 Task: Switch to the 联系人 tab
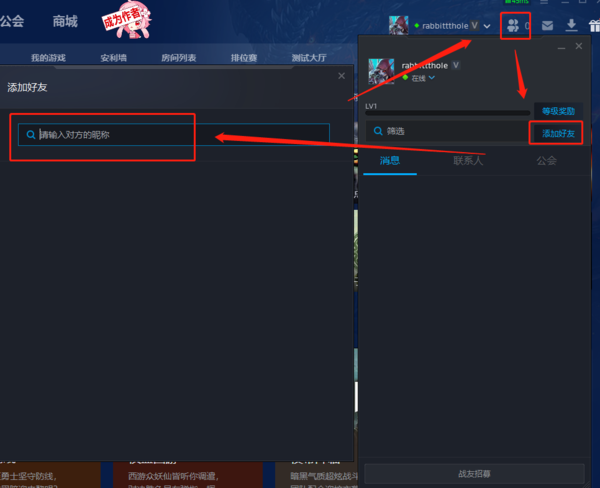pos(468,160)
